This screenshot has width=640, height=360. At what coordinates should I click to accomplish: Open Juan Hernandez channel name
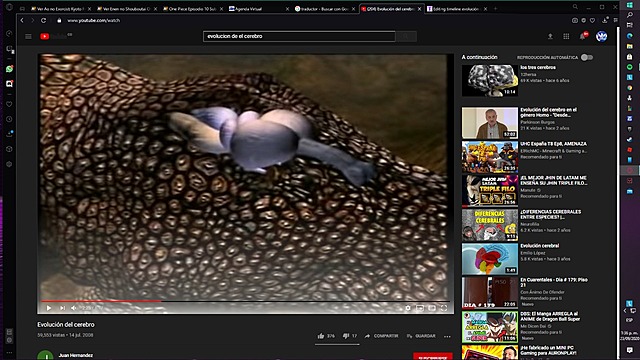76,356
